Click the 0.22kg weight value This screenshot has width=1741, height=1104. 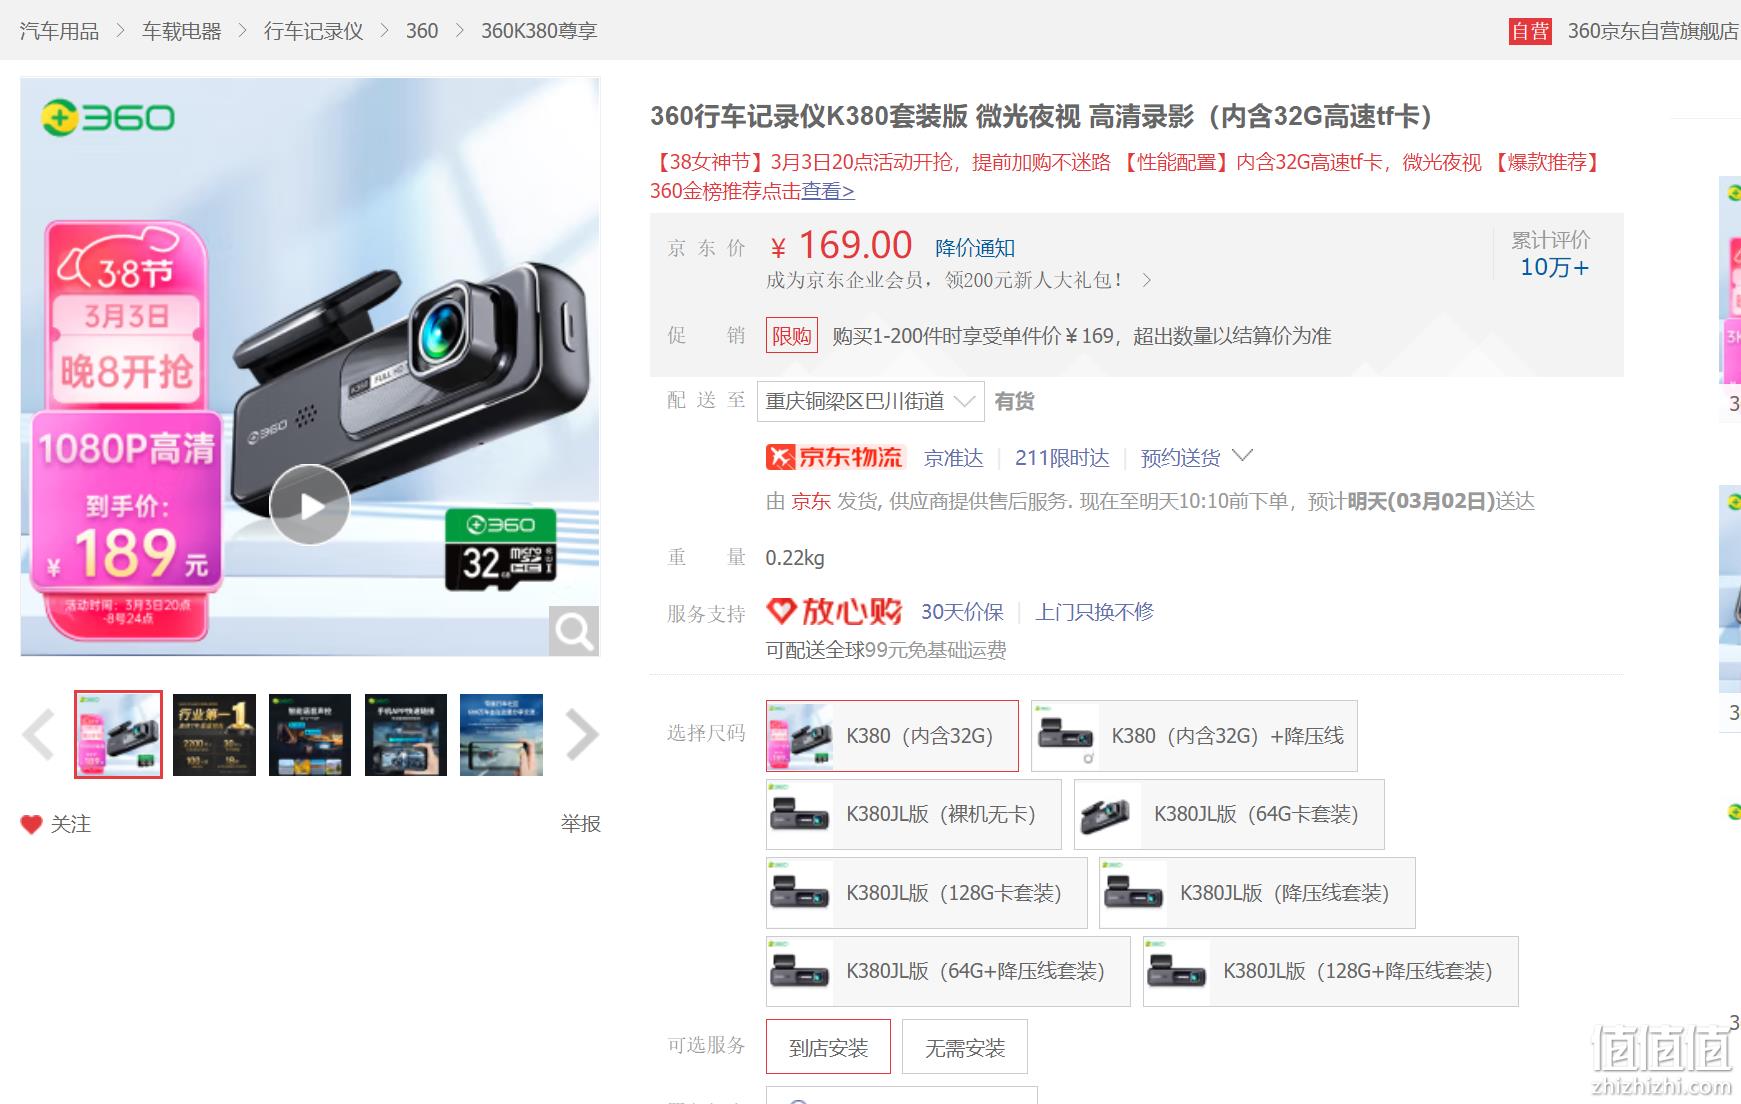coord(795,558)
